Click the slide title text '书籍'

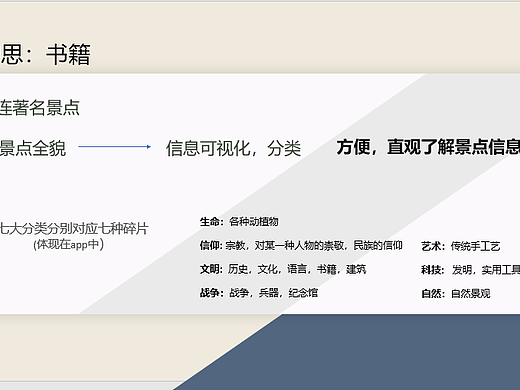click(x=68, y=54)
